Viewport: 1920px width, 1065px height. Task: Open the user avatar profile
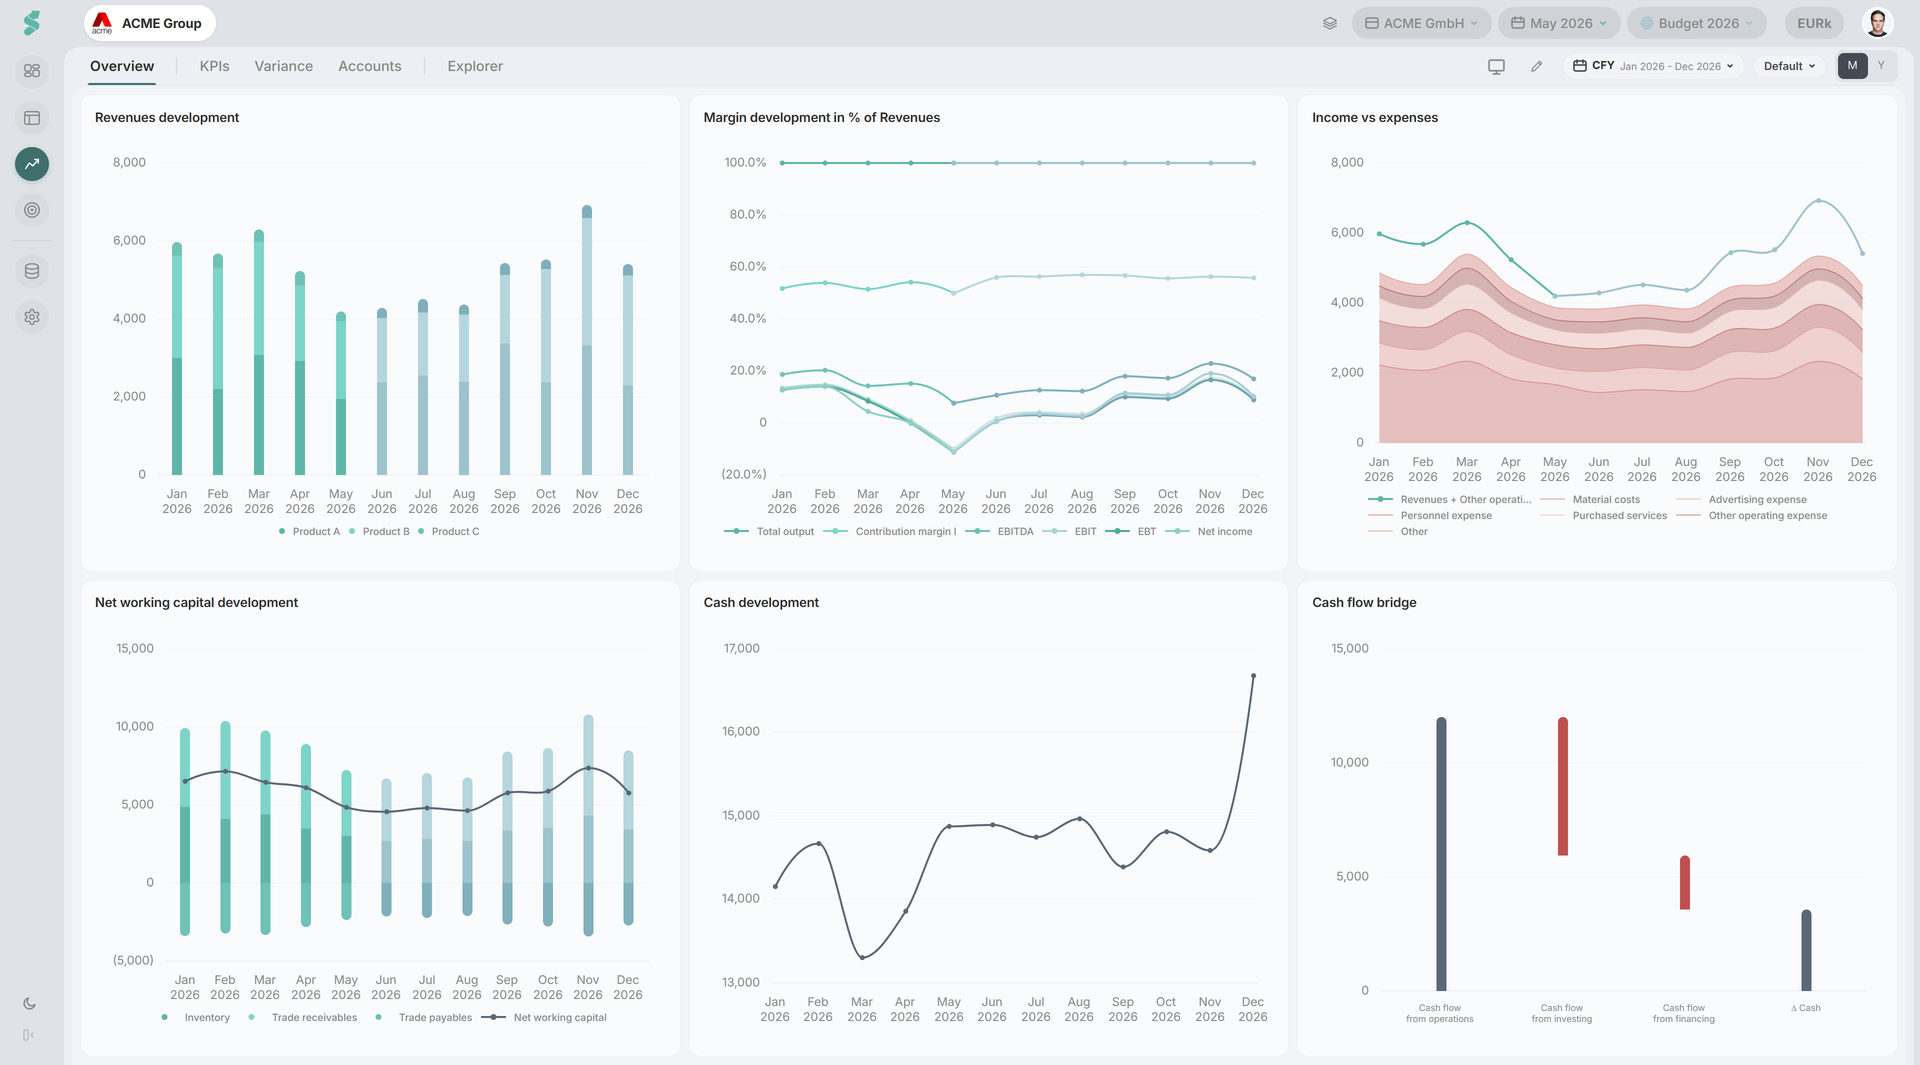1878,23
